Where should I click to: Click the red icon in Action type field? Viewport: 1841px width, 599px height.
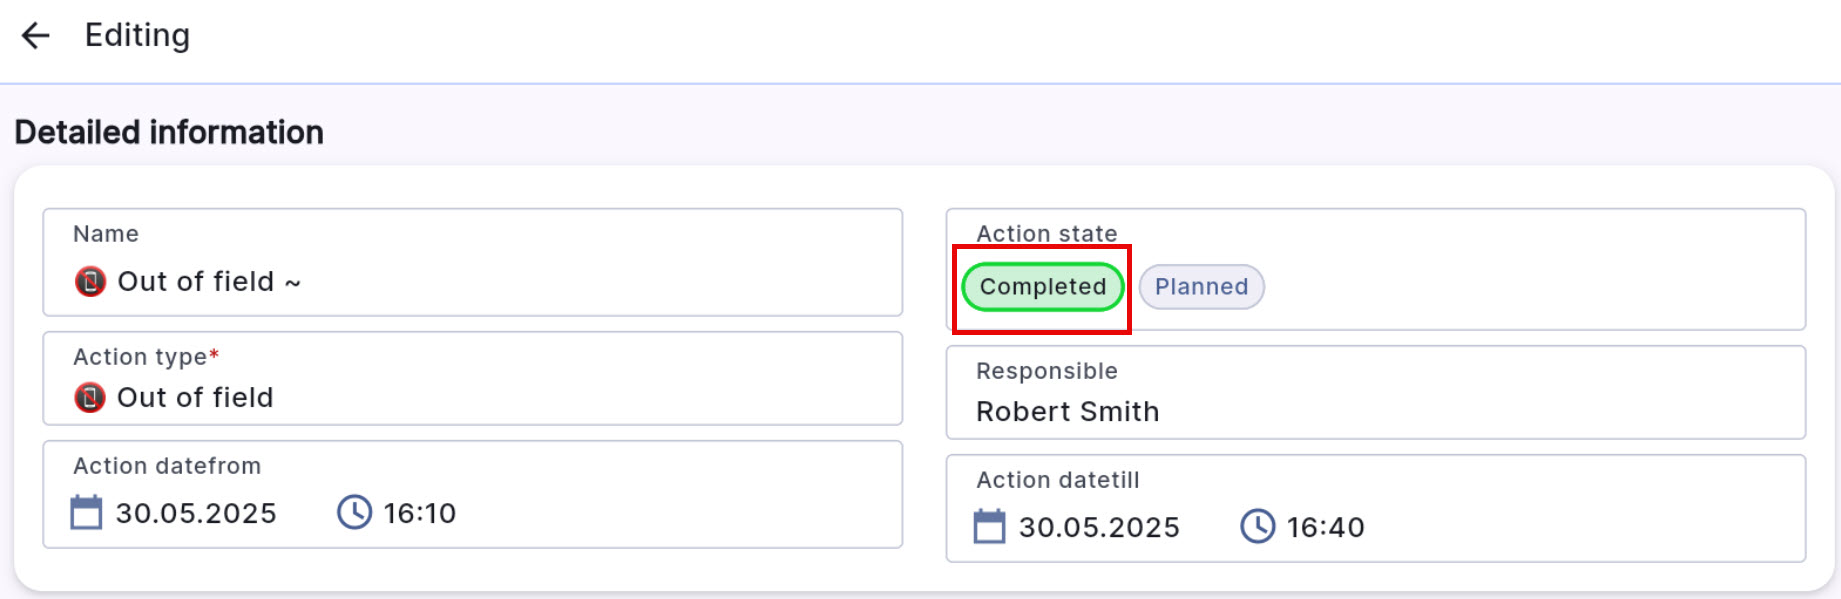coord(89,397)
